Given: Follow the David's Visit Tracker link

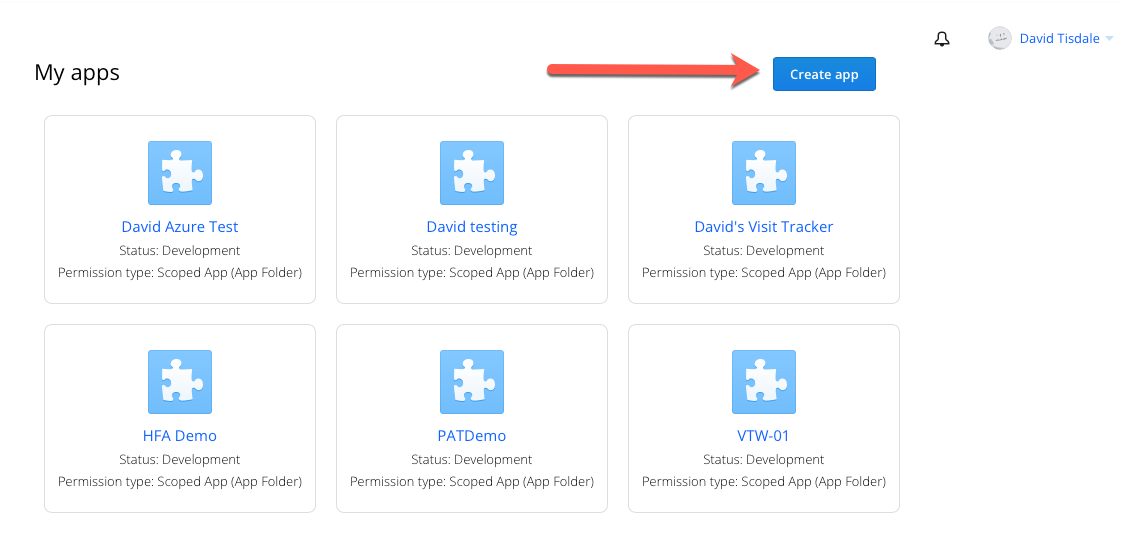Looking at the screenshot, I should coord(764,227).
